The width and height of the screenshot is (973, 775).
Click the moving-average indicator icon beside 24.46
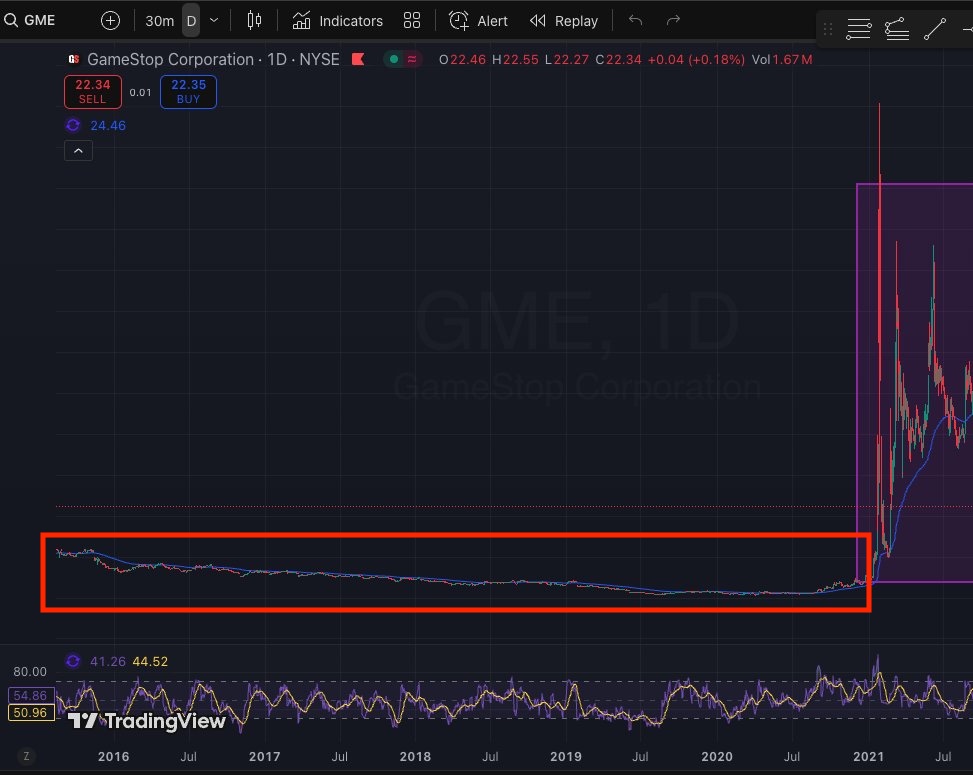pyautogui.click(x=73, y=125)
